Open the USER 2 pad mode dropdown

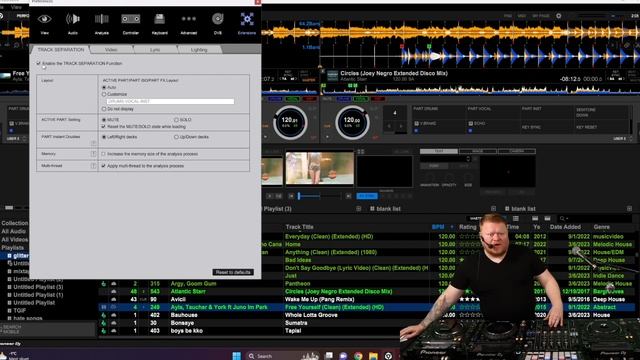point(622,139)
